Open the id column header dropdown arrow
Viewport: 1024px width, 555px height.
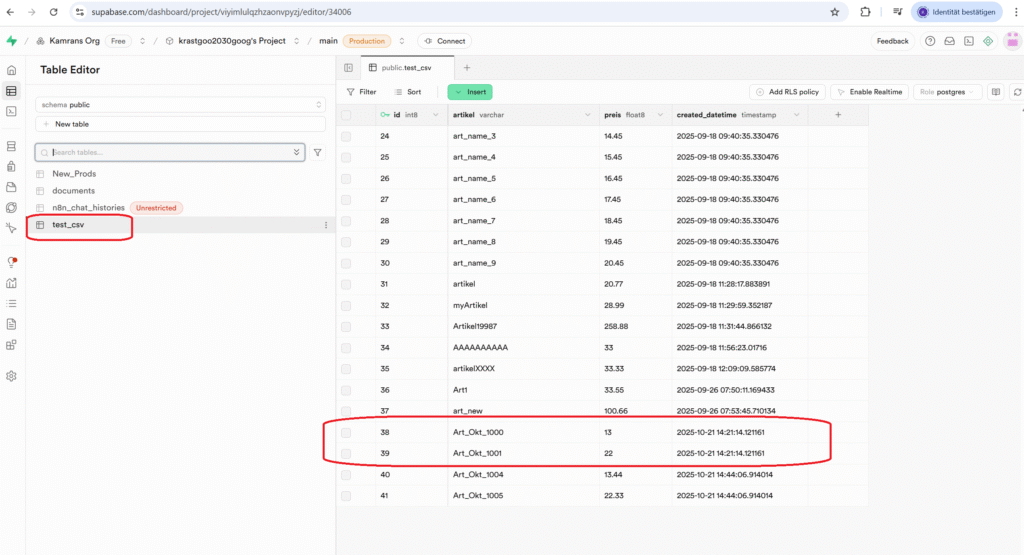click(436, 115)
